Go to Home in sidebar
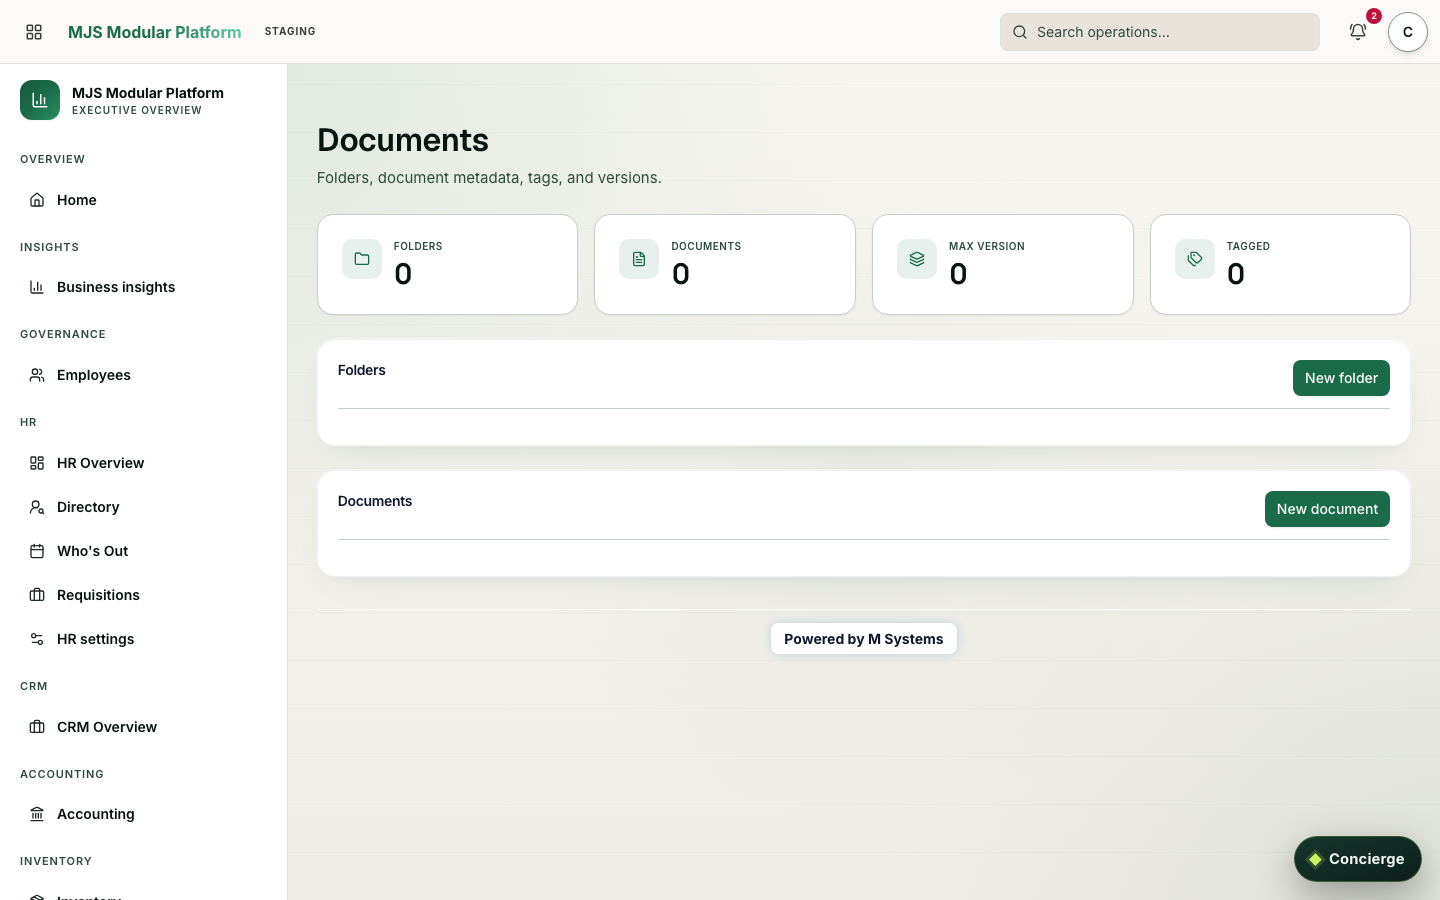This screenshot has height=900, width=1440. [x=144, y=200]
